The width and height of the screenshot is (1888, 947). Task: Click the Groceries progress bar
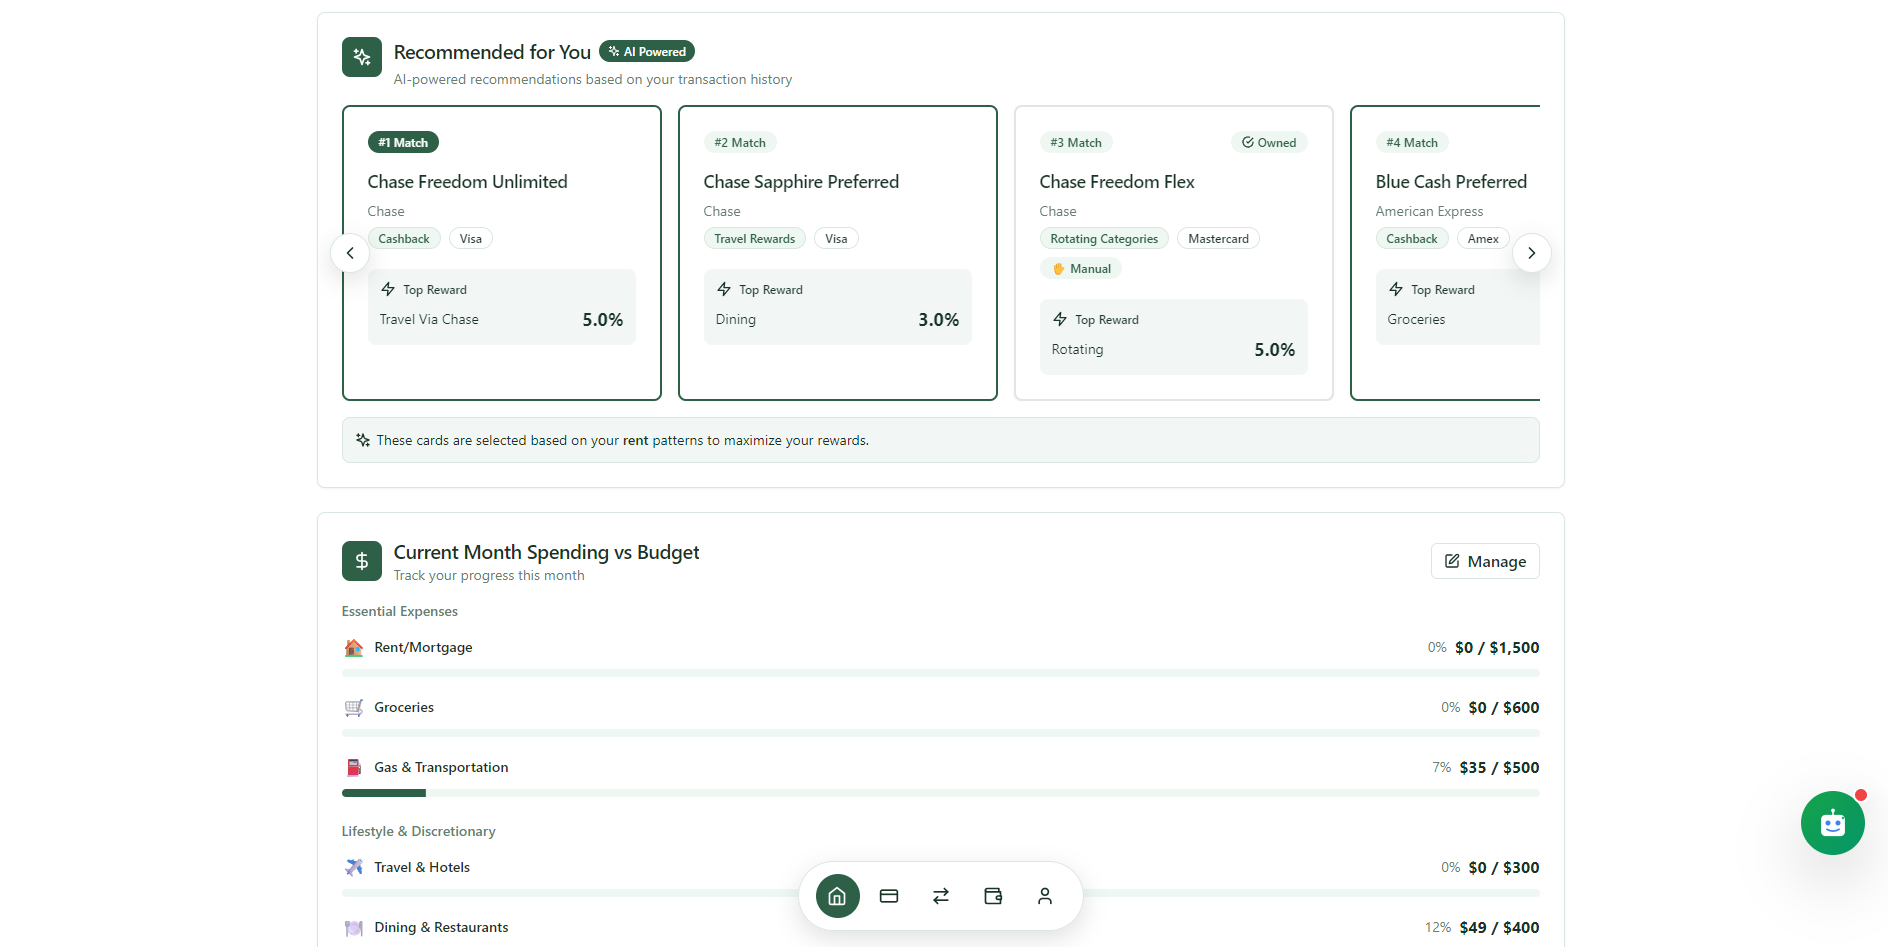point(941,733)
